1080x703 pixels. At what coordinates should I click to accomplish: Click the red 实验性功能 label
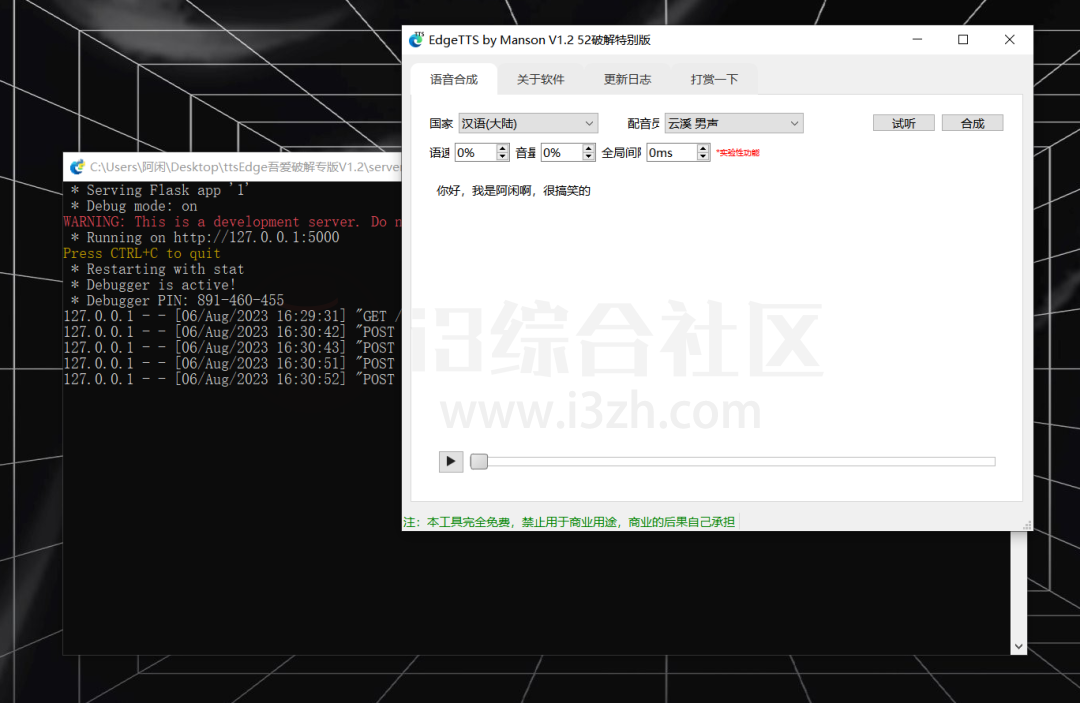(x=738, y=153)
